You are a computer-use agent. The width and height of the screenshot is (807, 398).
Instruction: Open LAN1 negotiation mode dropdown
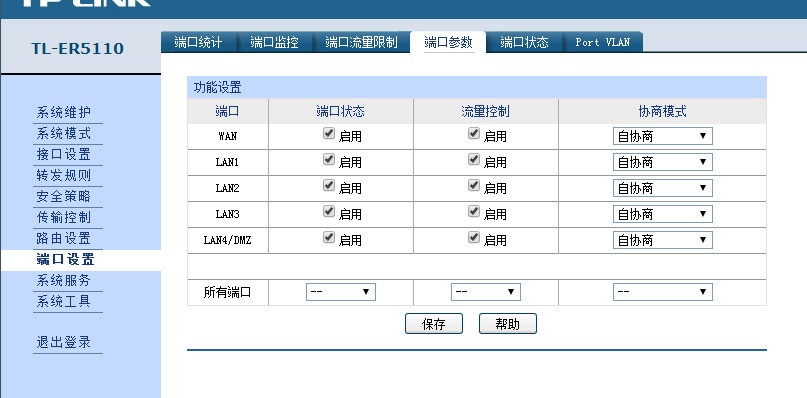662,162
